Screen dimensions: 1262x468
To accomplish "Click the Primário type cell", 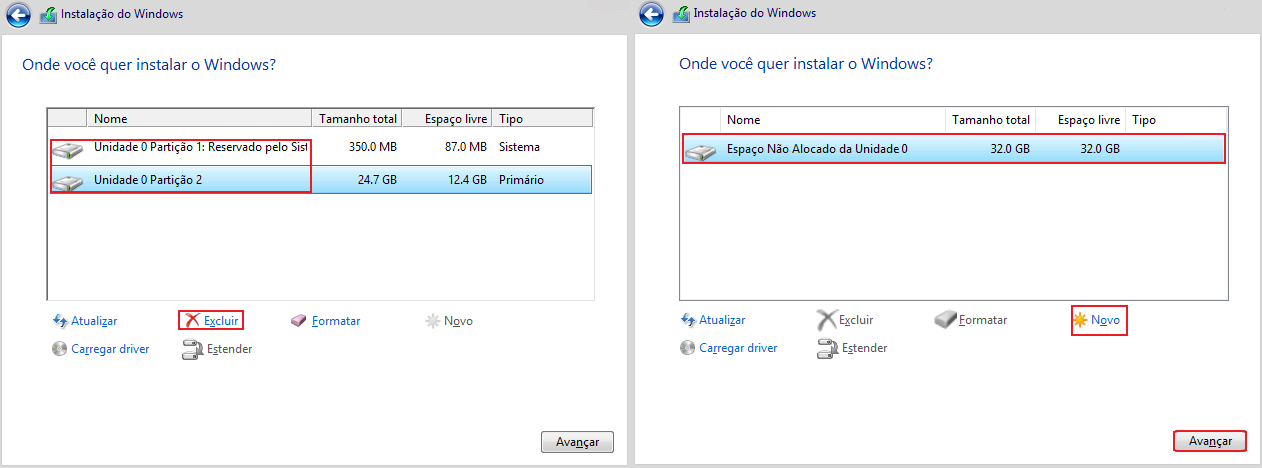I will pos(522,180).
